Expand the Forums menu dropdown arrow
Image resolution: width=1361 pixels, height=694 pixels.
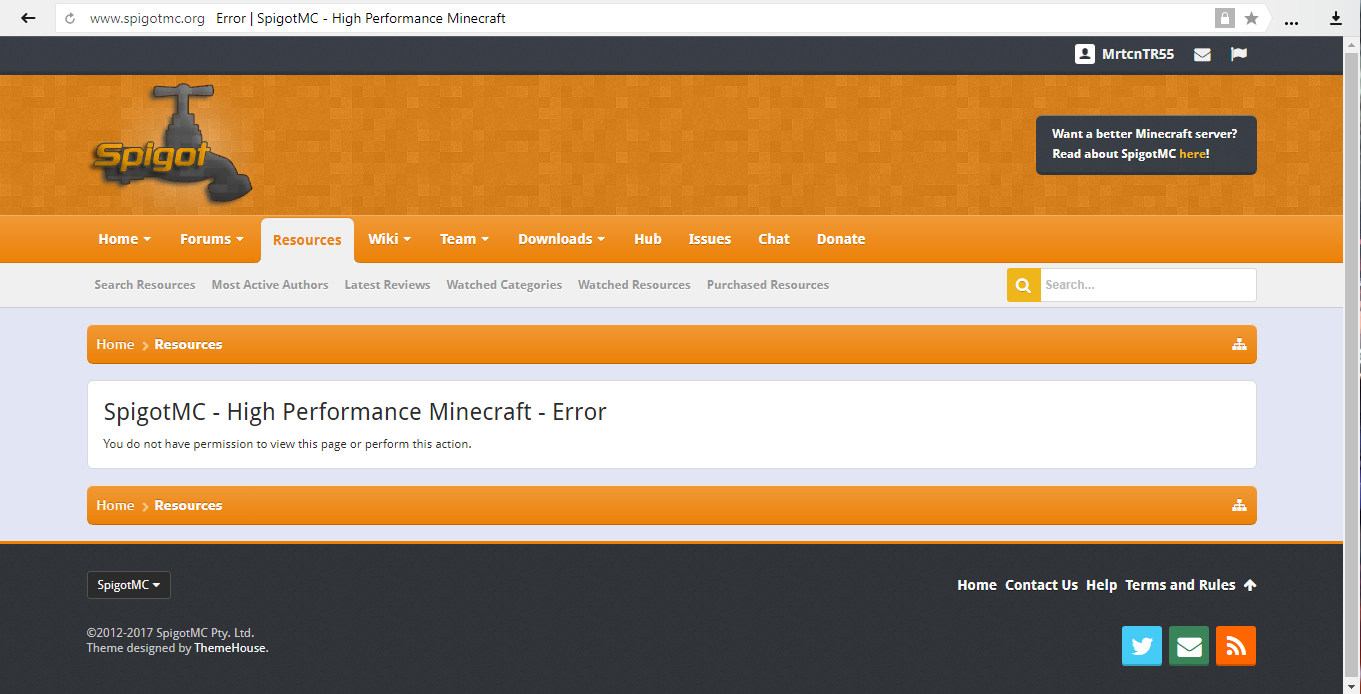240,239
